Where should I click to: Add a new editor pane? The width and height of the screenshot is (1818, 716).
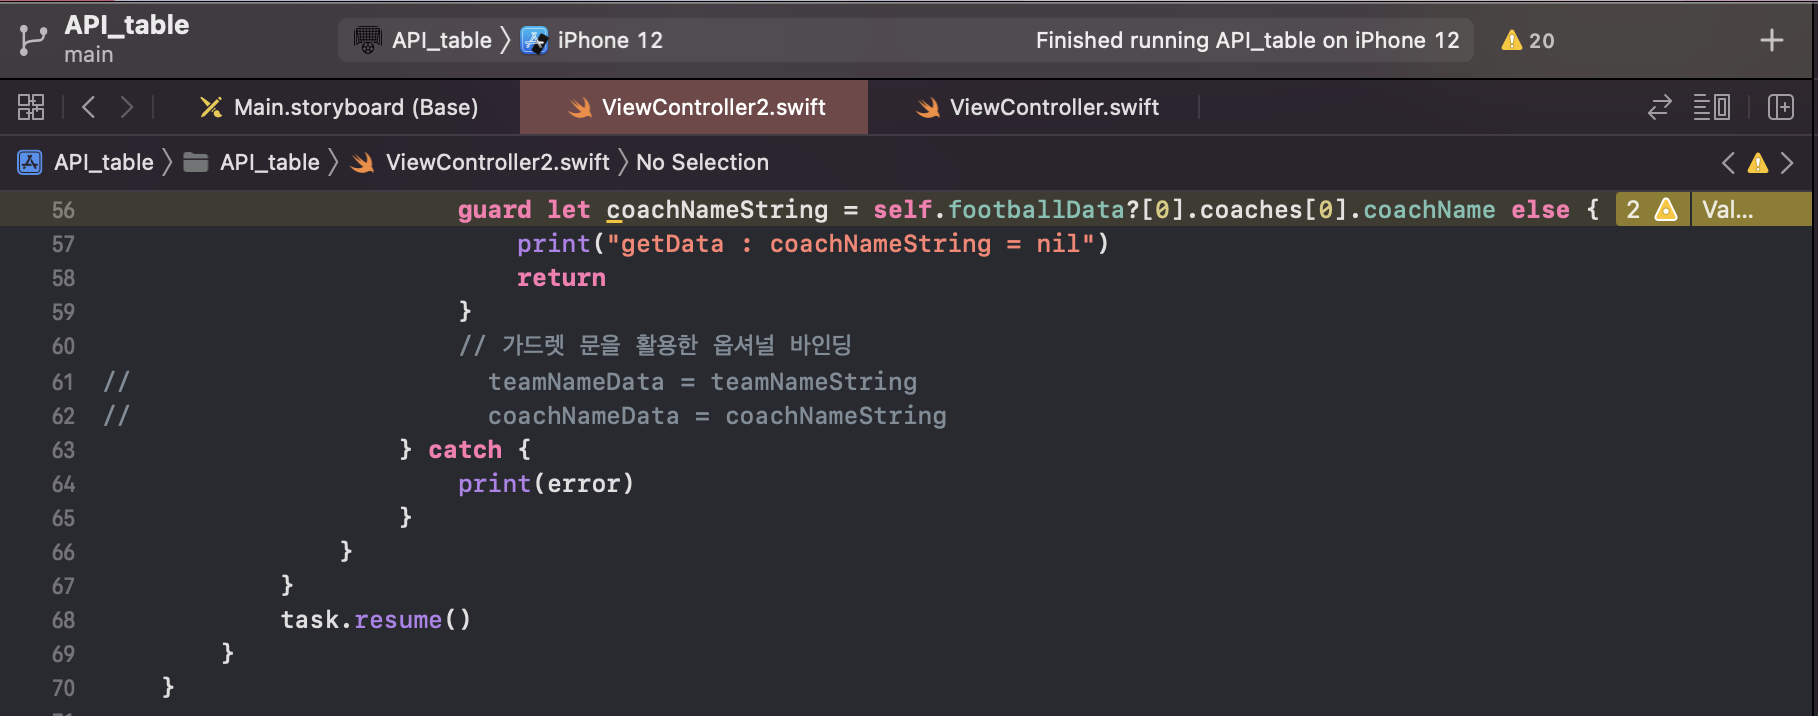[x=1781, y=107]
